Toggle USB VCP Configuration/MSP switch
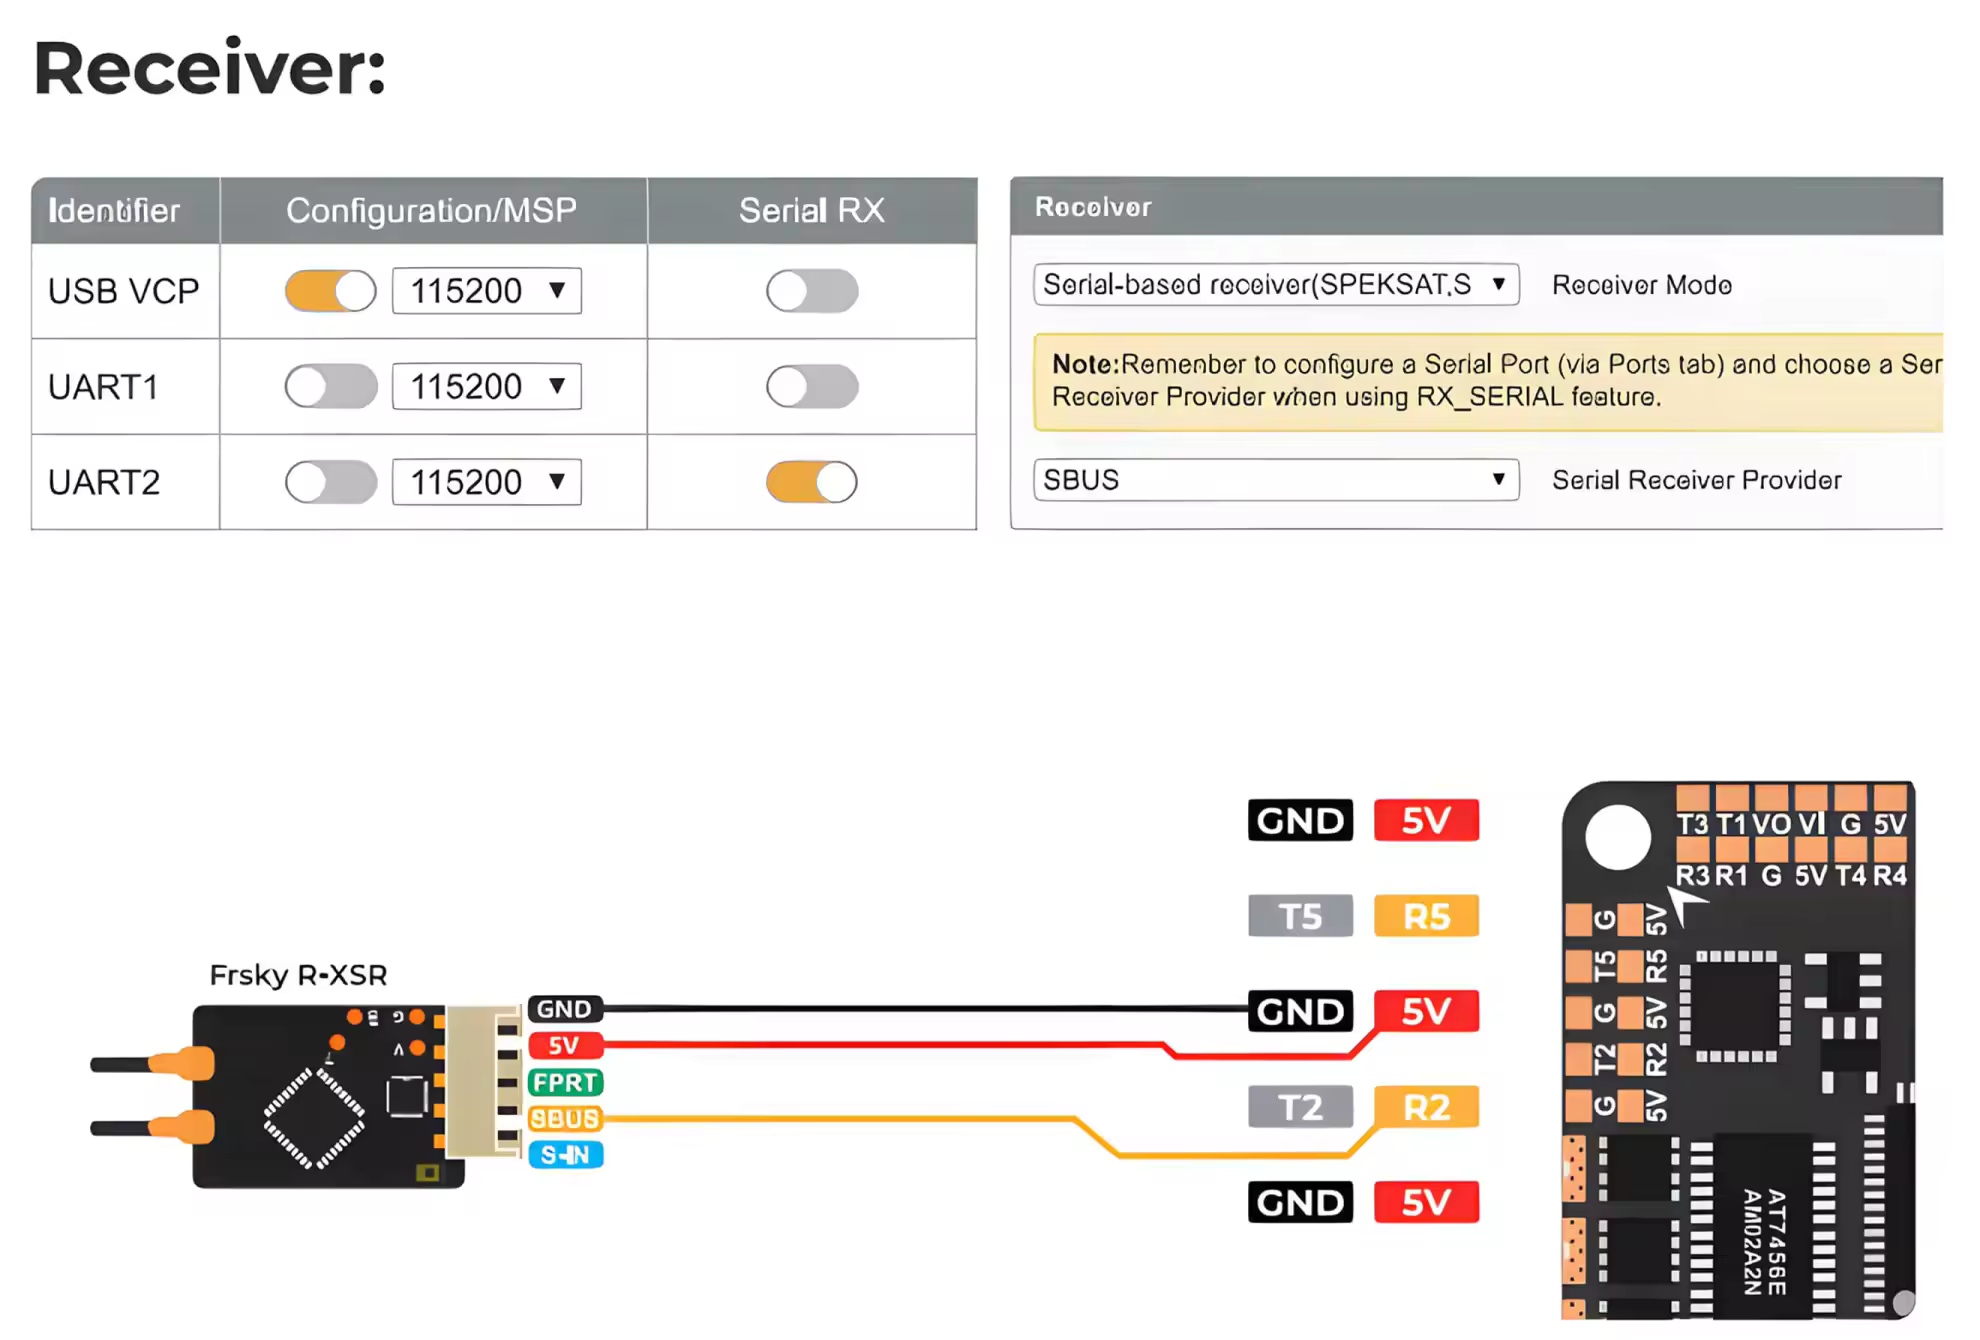The image size is (1980, 1340). pyautogui.click(x=330, y=291)
